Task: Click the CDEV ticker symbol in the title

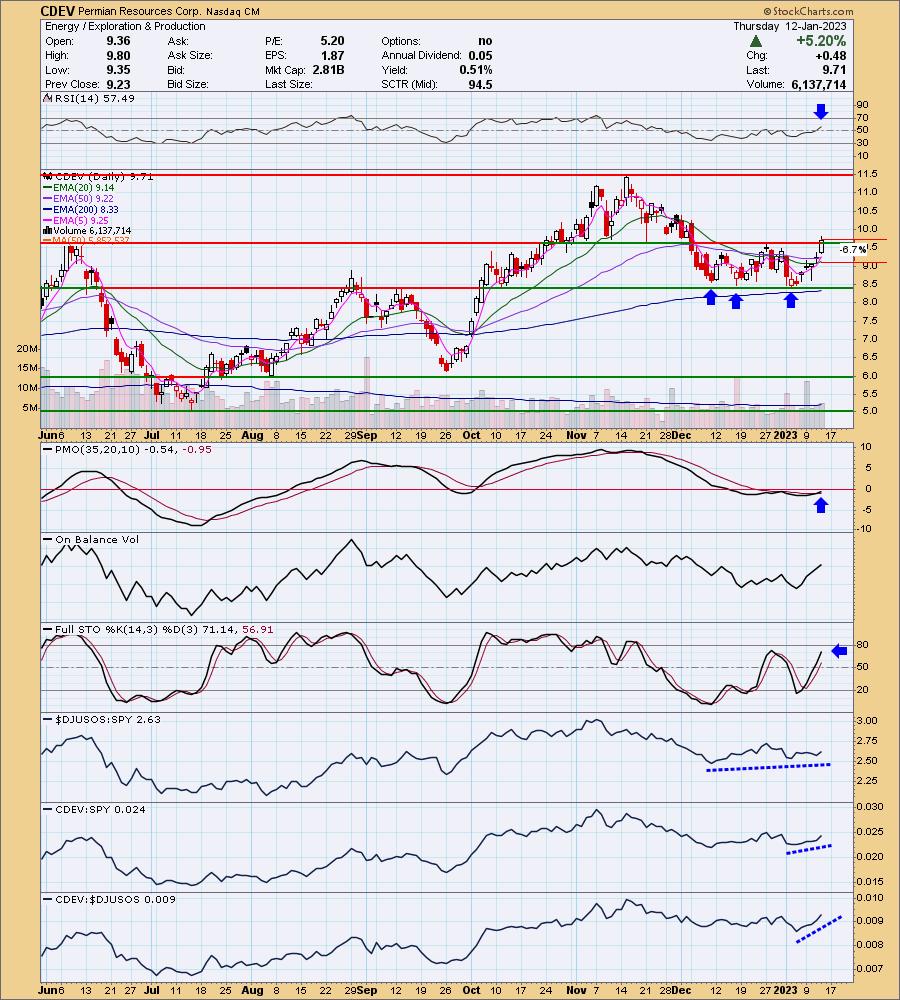Action: click(x=58, y=11)
